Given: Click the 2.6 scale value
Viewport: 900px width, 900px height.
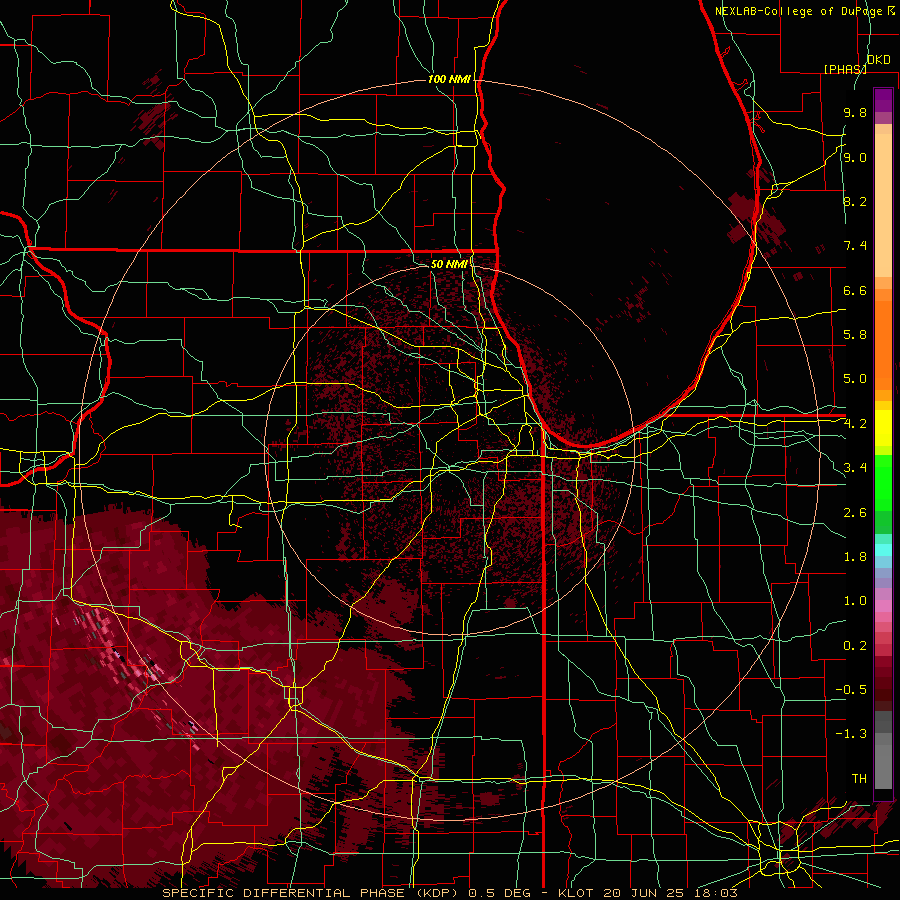Looking at the screenshot, I should pos(855,513).
